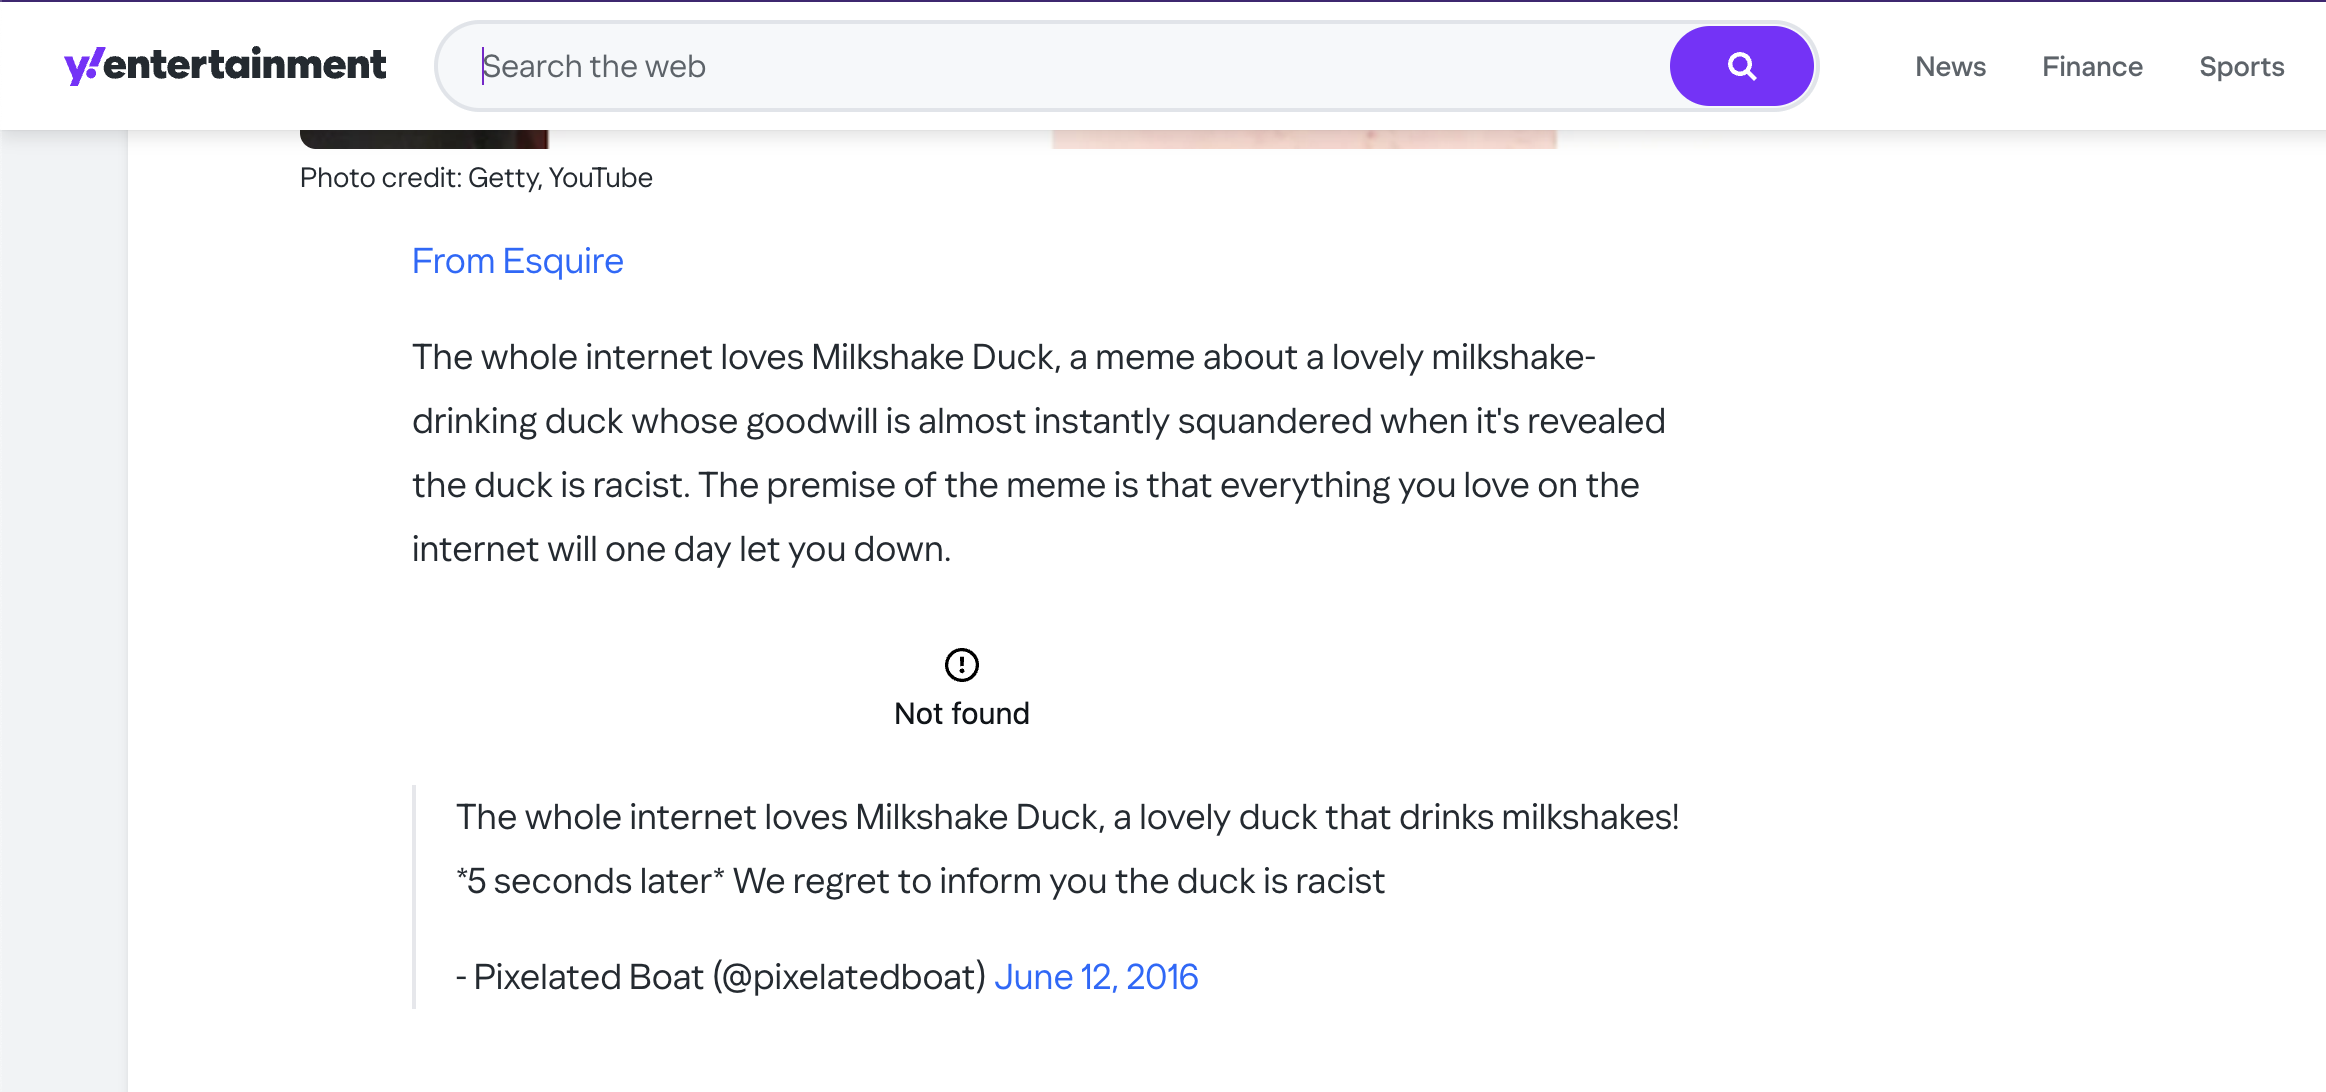Image resolution: width=2326 pixels, height=1092 pixels.
Task: Open the 'From Esquire' link
Action: point(517,261)
